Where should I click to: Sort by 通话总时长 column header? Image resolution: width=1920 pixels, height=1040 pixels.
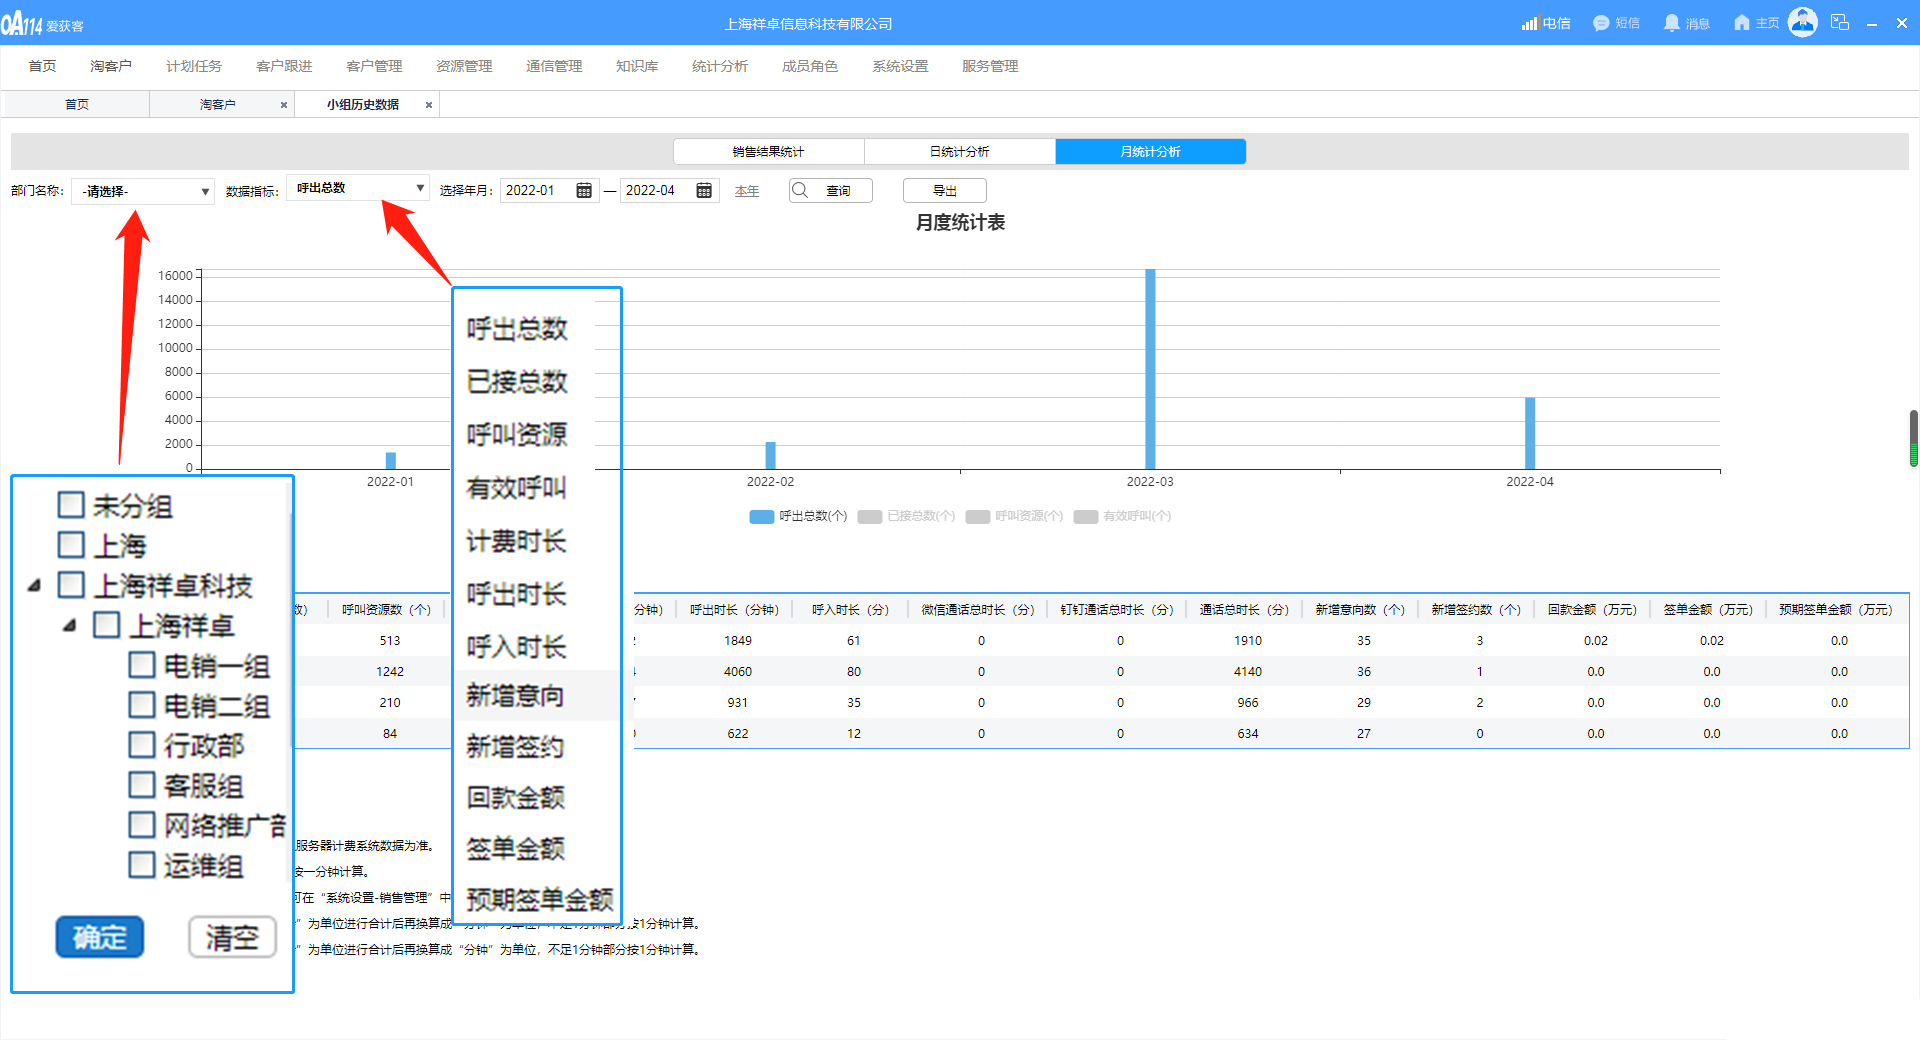click(1244, 609)
